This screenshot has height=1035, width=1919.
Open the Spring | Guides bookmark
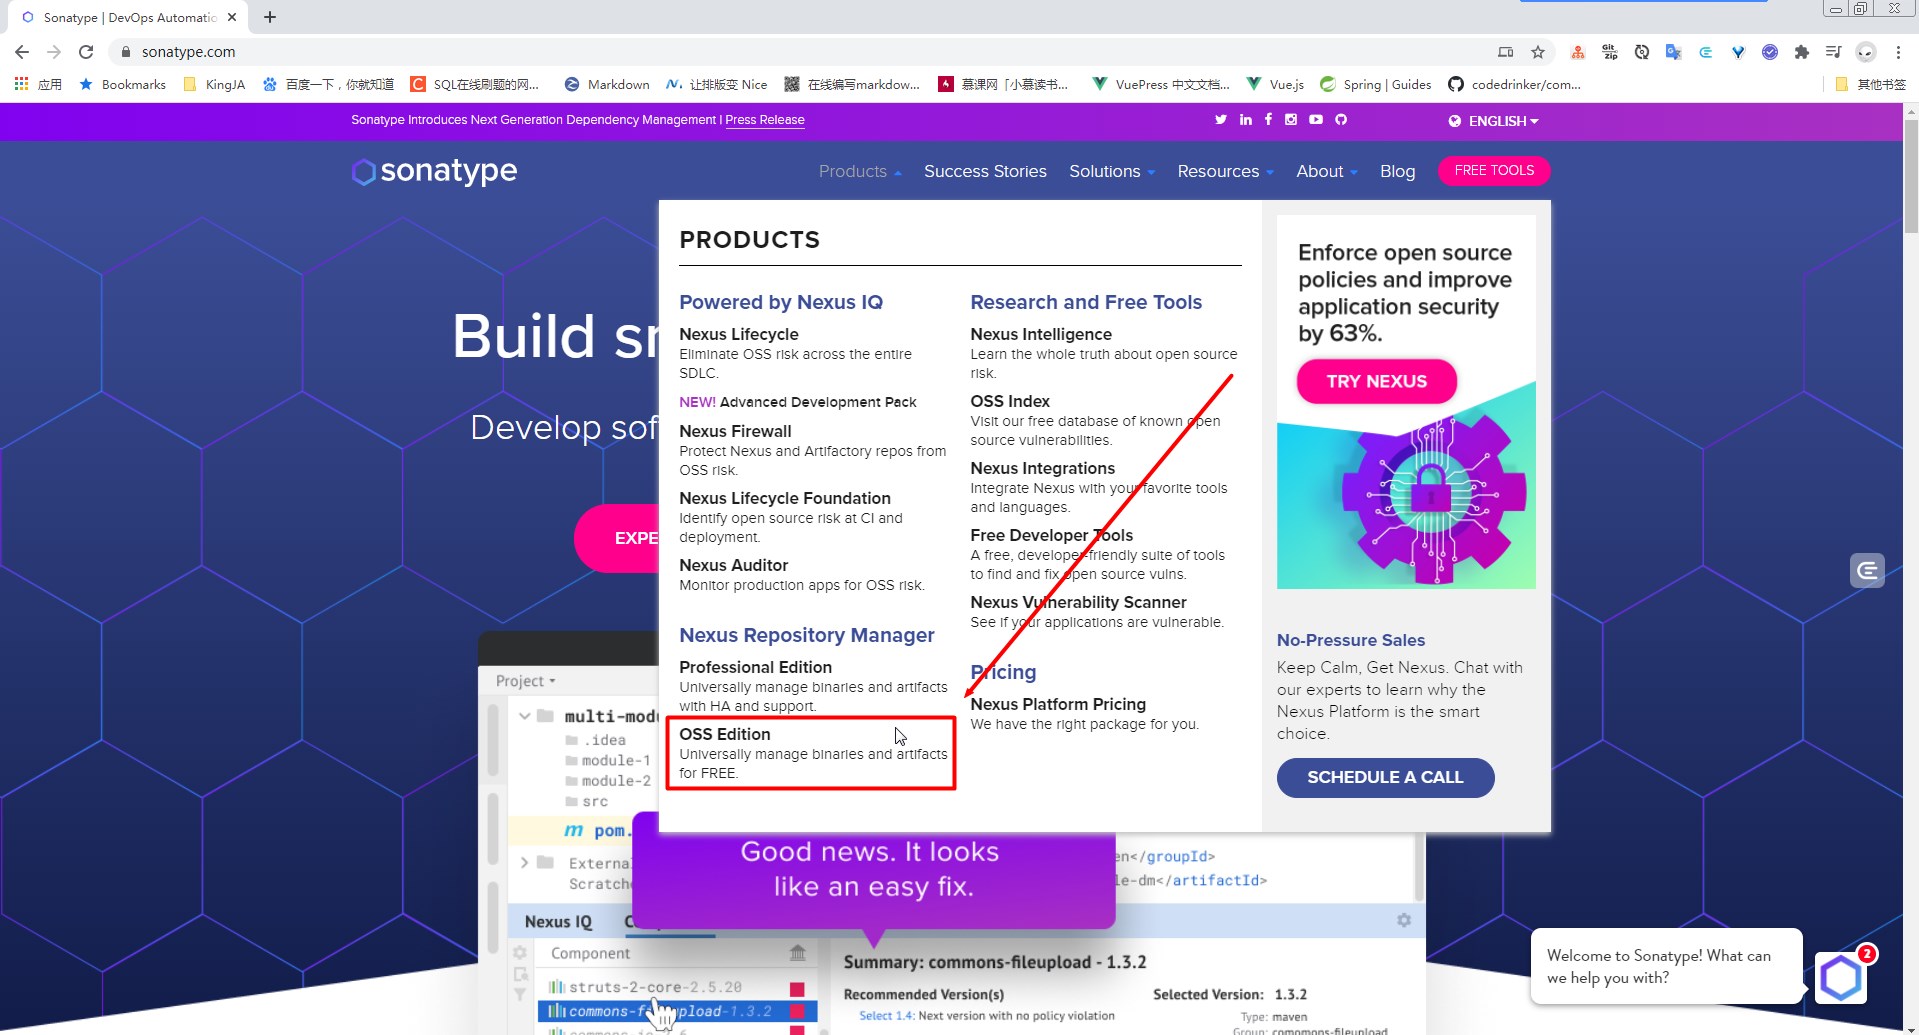pos(1376,84)
